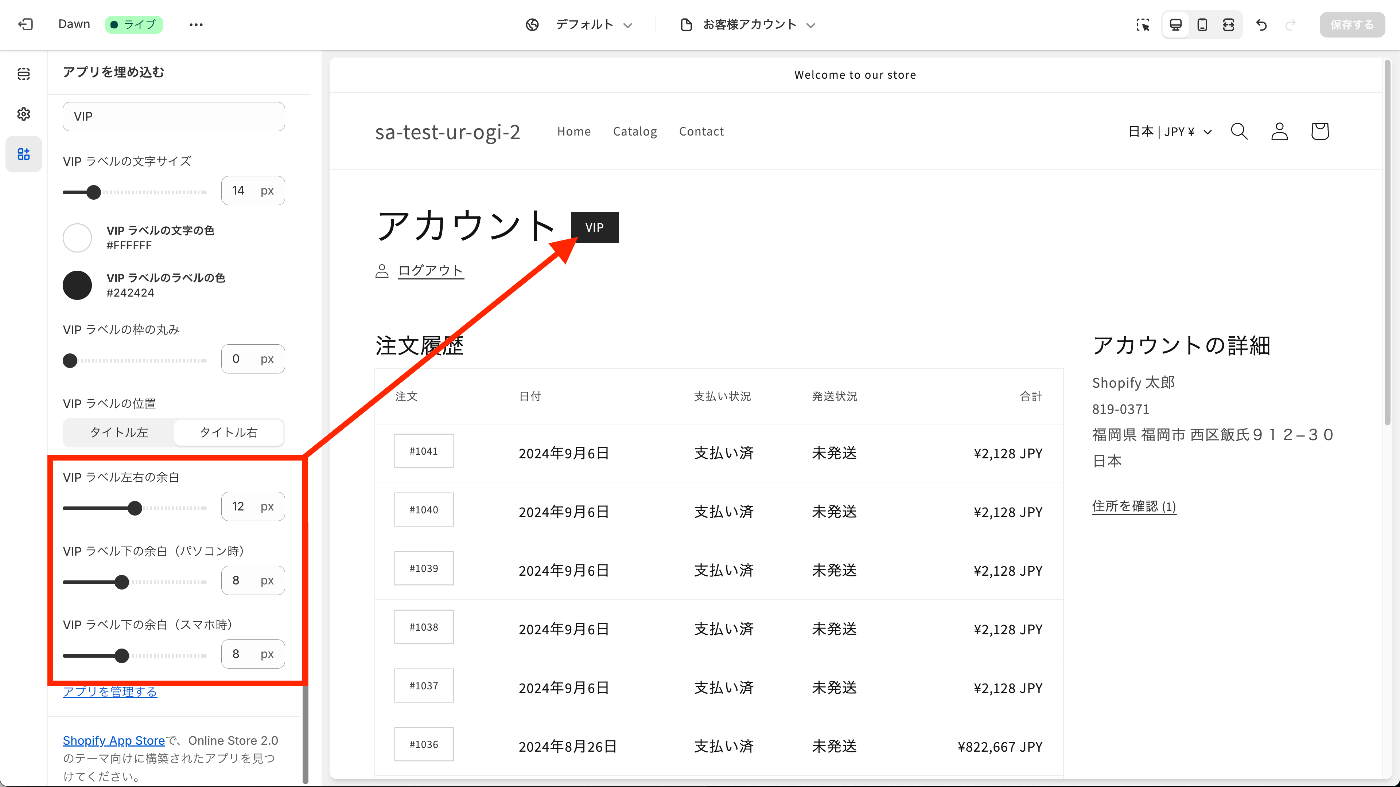Screen dimensions: 1400x787
Task: Select タイトル左 label position
Action: click(119, 432)
